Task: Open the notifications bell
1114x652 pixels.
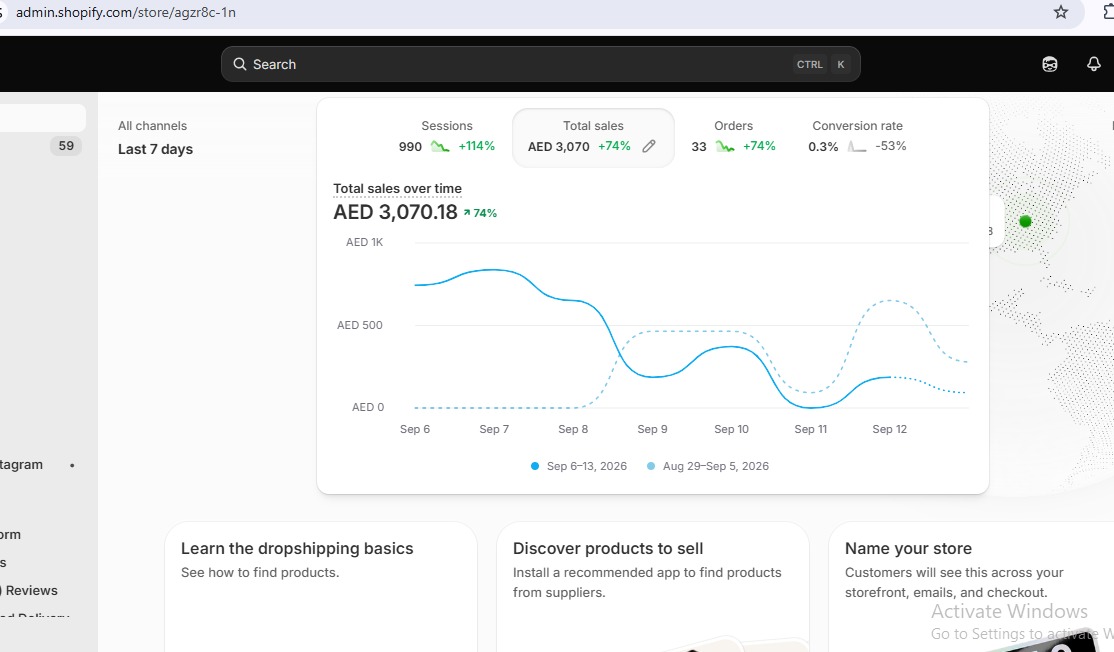Action: pyautogui.click(x=1093, y=64)
